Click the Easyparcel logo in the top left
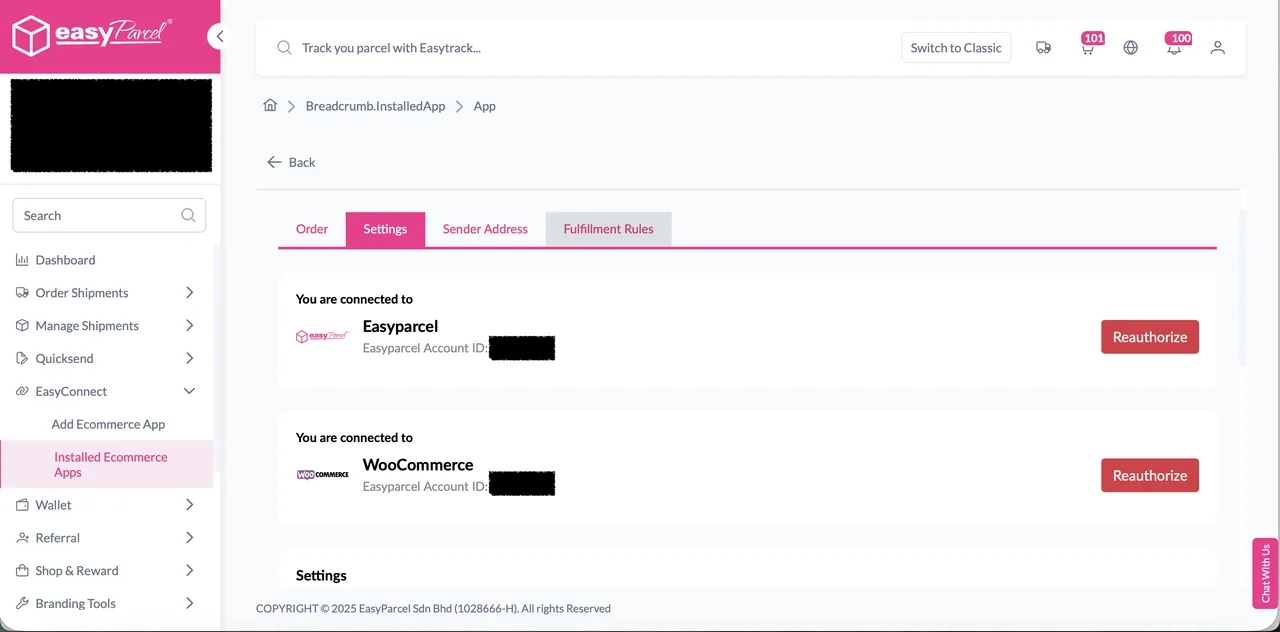 click(x=90, y=33)
